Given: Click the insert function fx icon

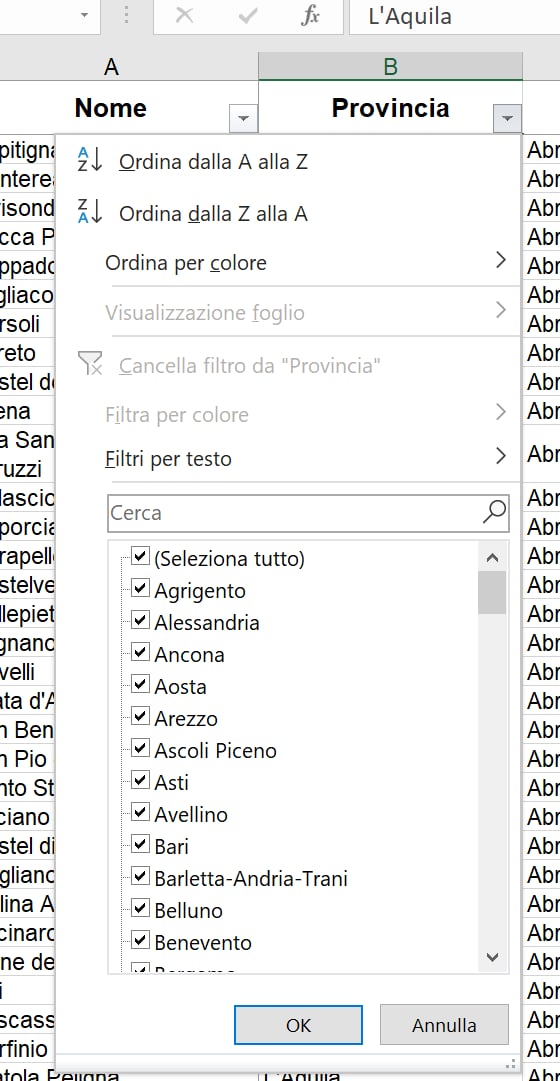Looking at the screenshot, I should (x=310, y=16).
